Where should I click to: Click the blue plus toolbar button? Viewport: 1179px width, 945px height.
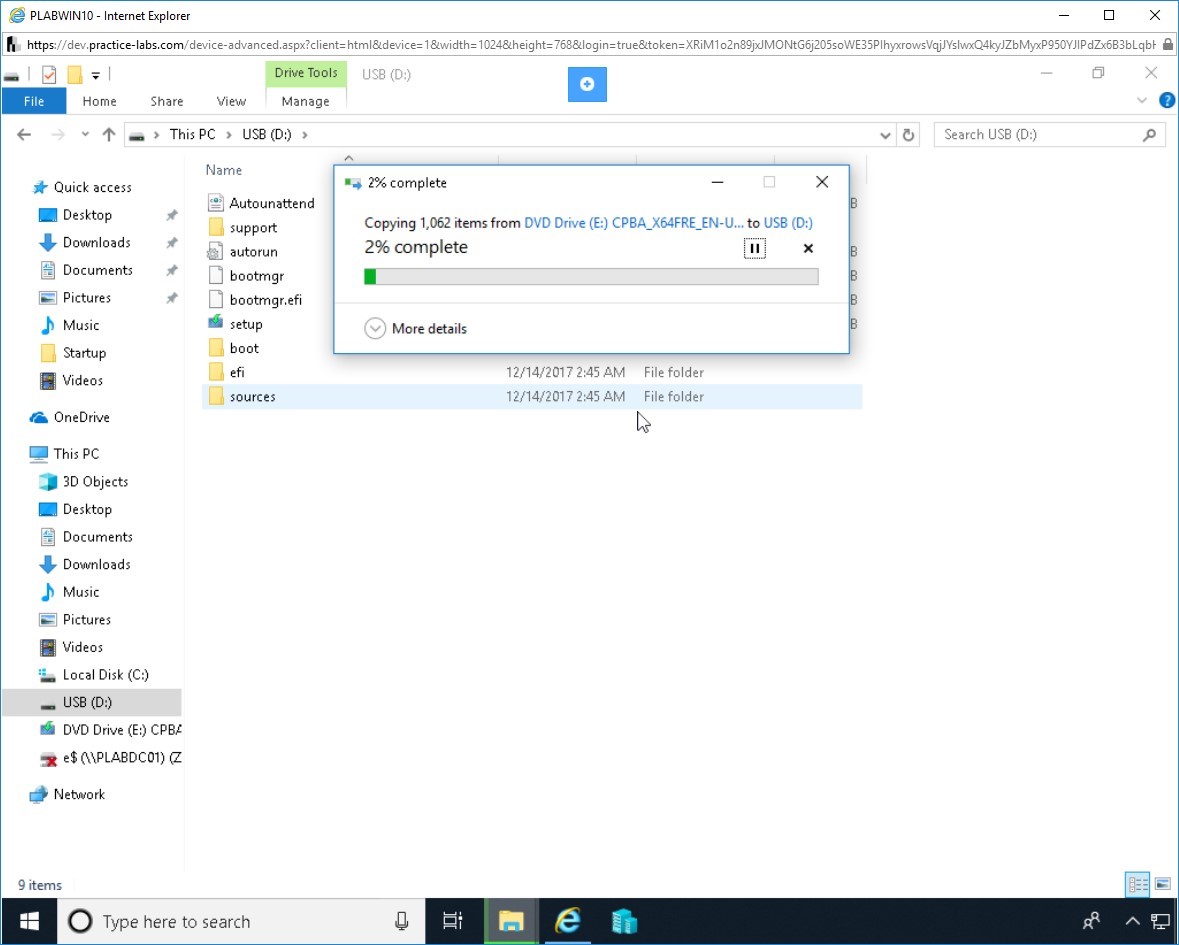[x=587, y=84]
